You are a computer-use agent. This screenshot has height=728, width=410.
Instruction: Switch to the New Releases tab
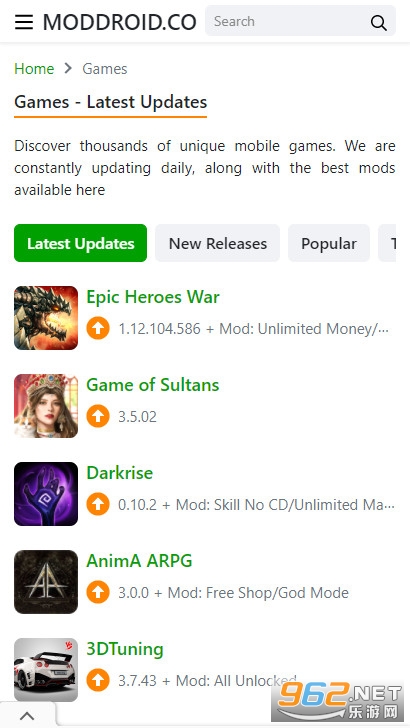[x=217, y=243]
